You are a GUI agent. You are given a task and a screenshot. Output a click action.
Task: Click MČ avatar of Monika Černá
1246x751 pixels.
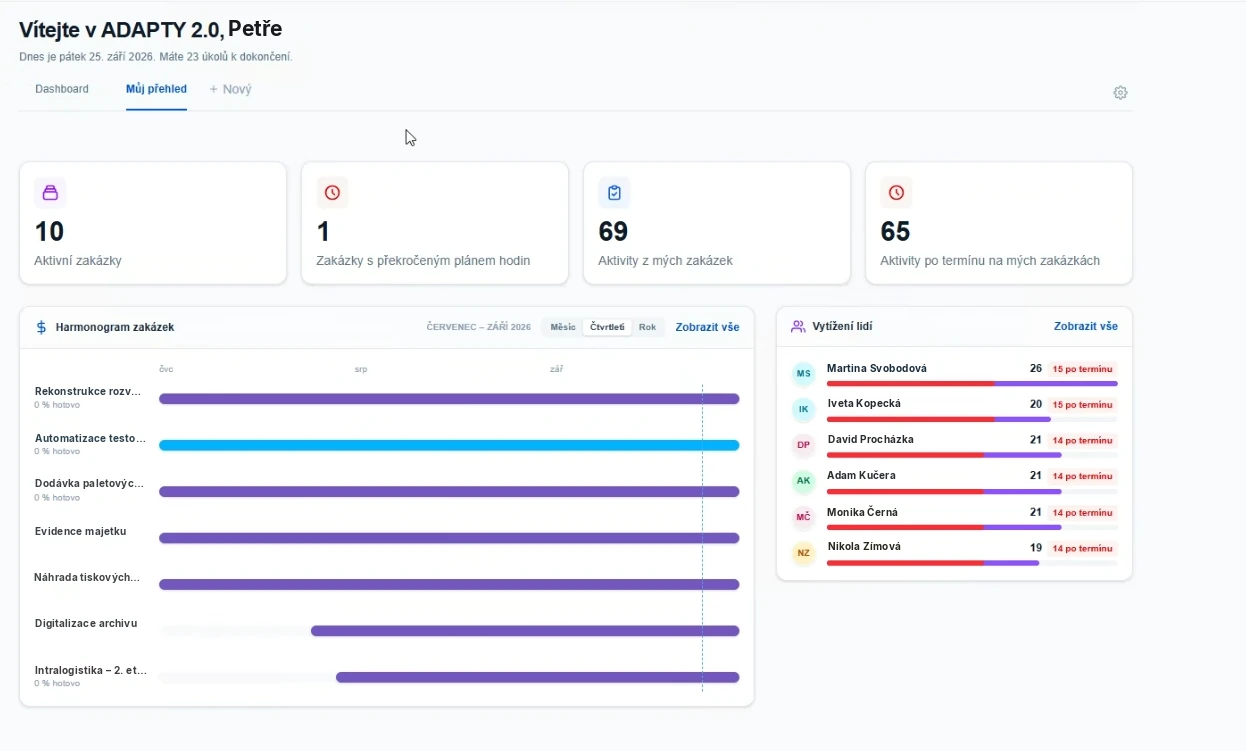click(804, 517)
